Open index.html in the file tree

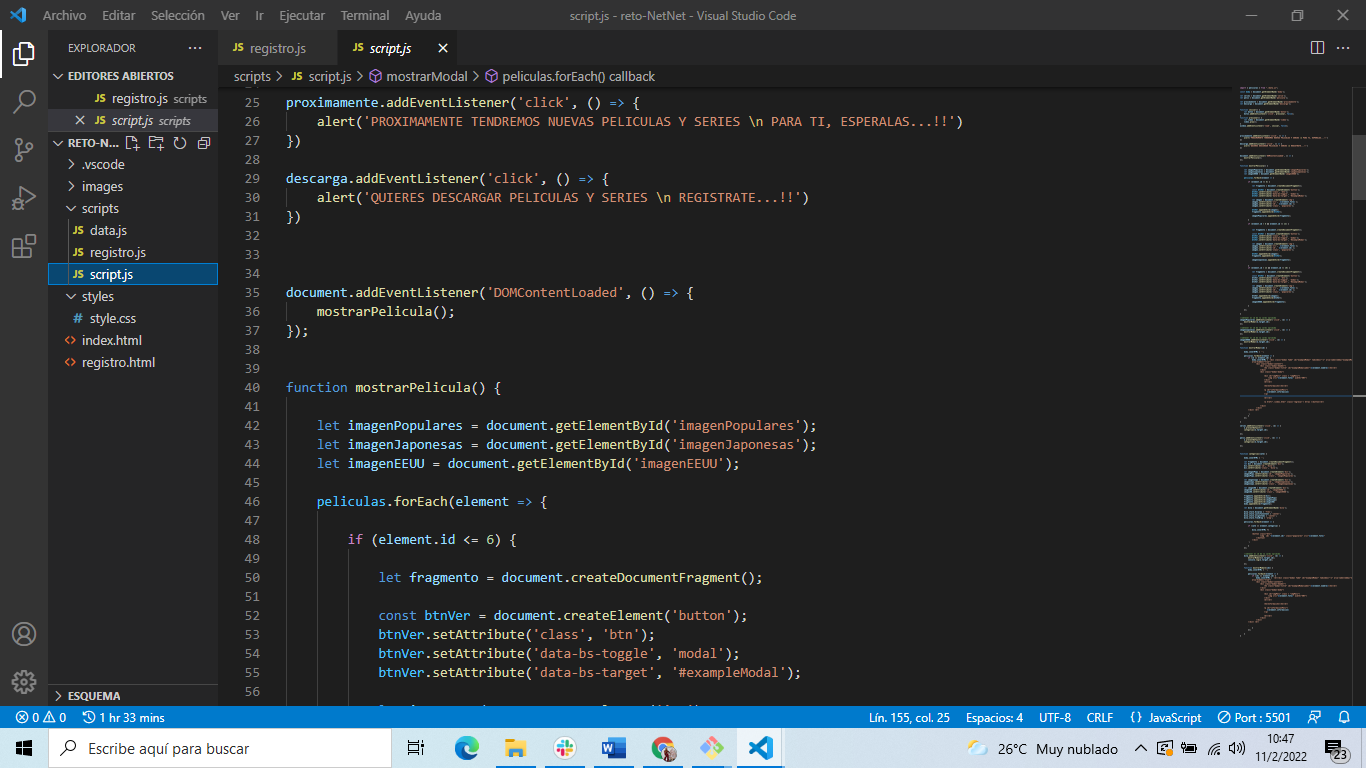click(133, 340)
